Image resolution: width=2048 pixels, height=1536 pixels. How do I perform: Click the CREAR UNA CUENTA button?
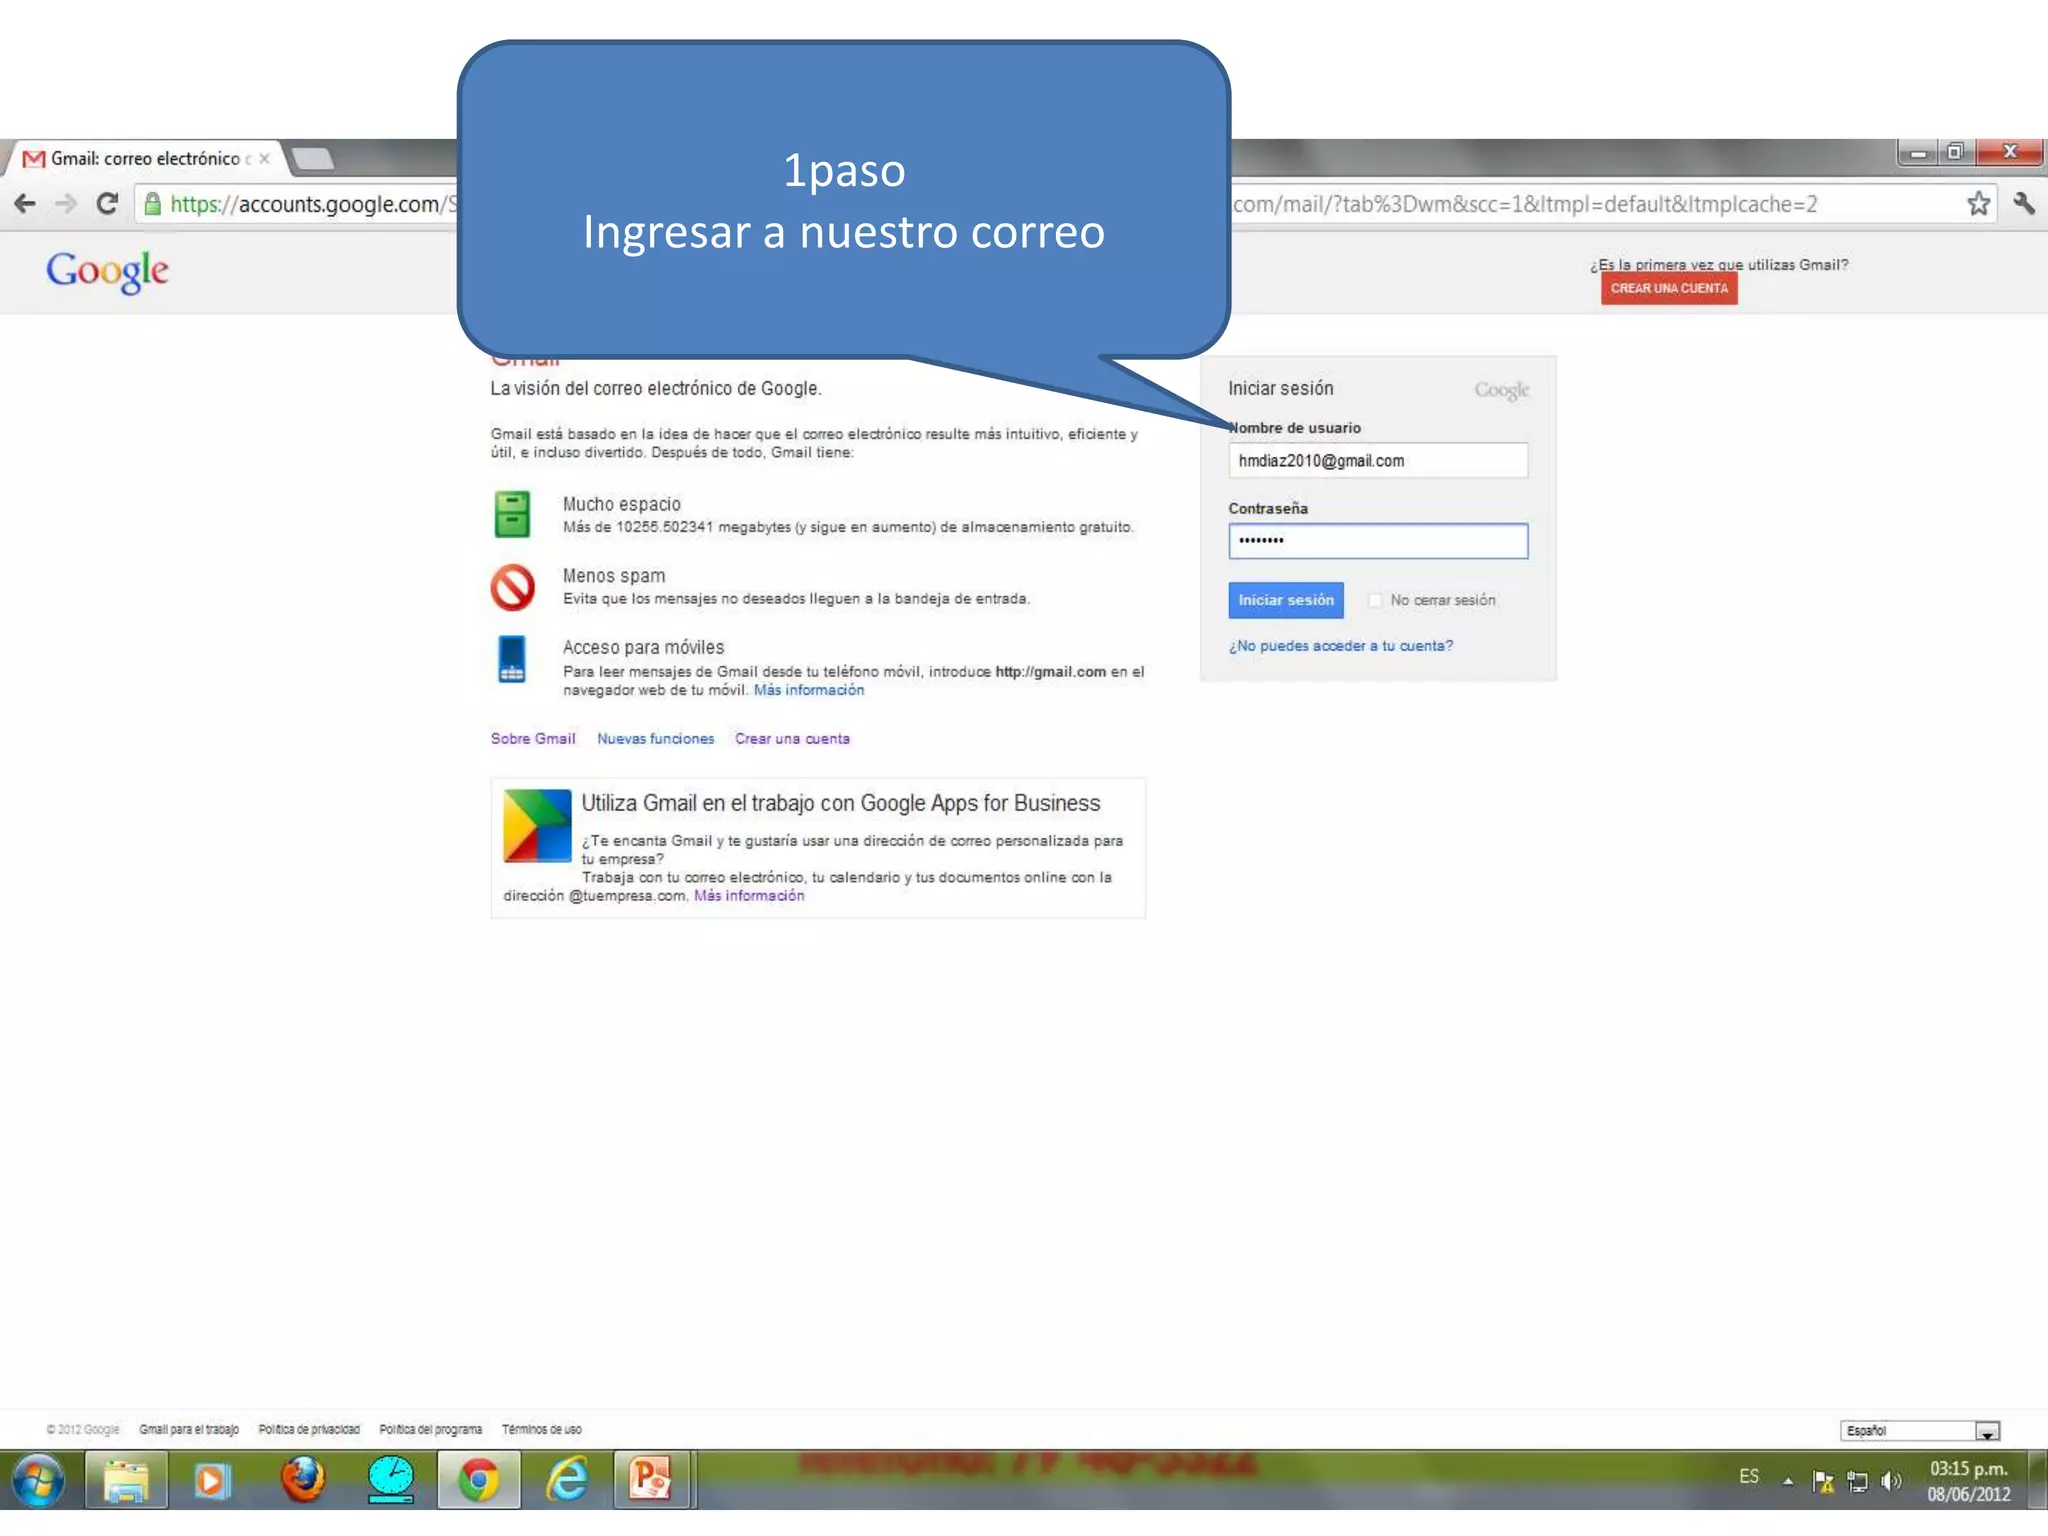(x=1668, y=288)
